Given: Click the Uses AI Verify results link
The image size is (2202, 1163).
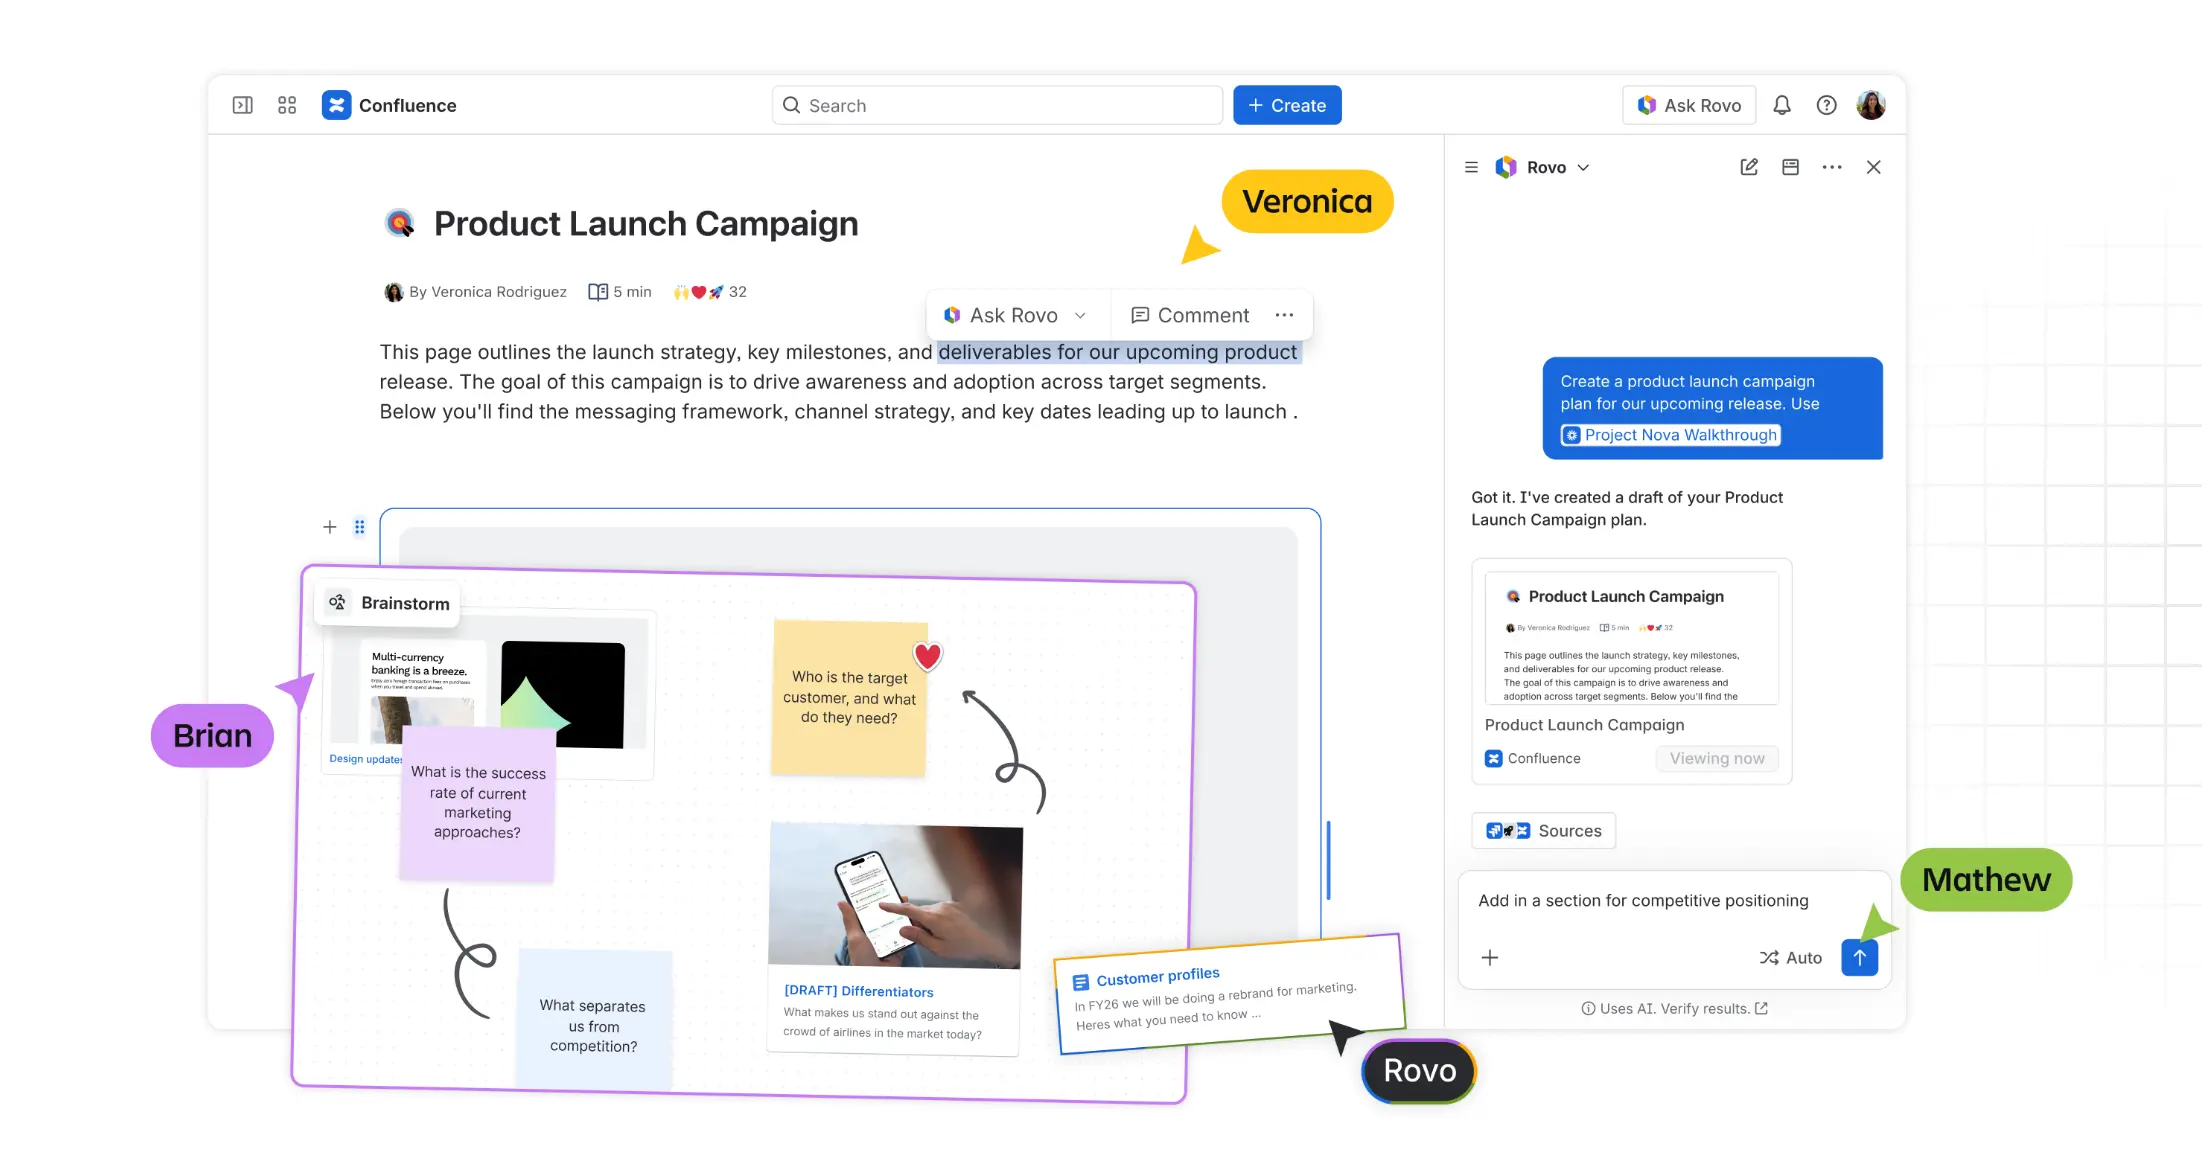Looking at the screenshot, I should (x=1674, y=1008).
